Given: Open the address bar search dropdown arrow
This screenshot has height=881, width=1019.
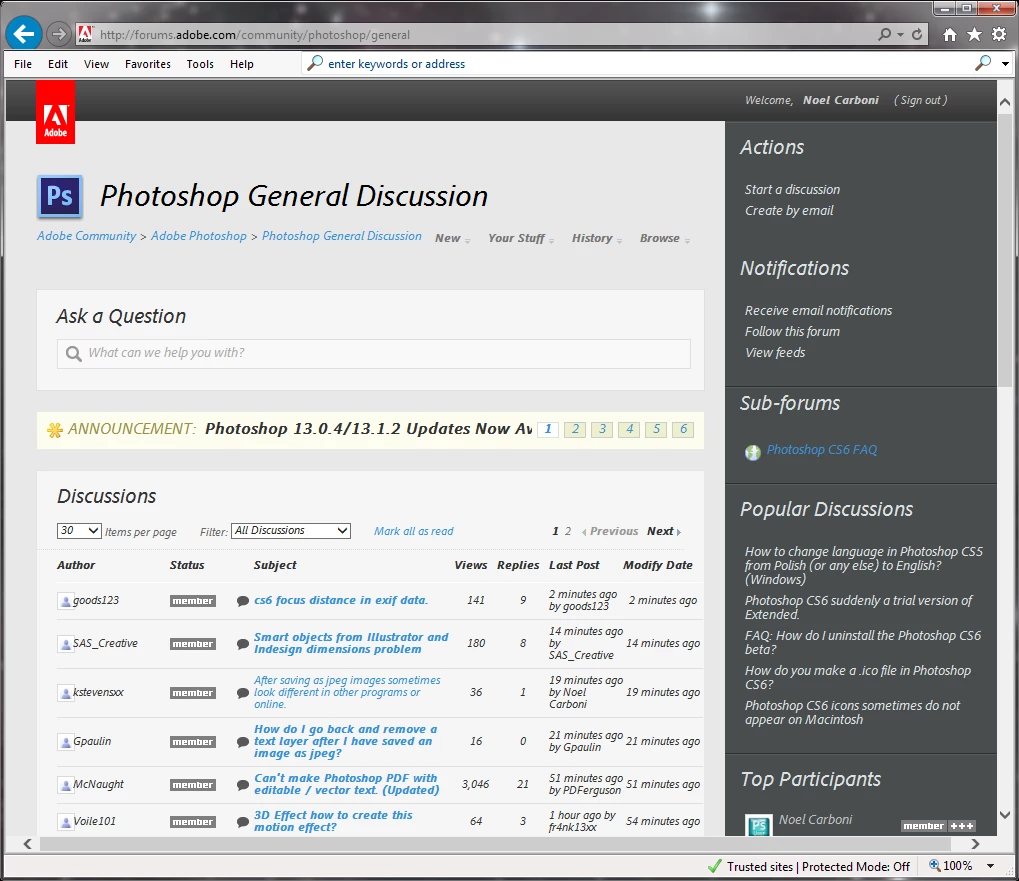Looking at the screenshot, I should coord(900,34).
